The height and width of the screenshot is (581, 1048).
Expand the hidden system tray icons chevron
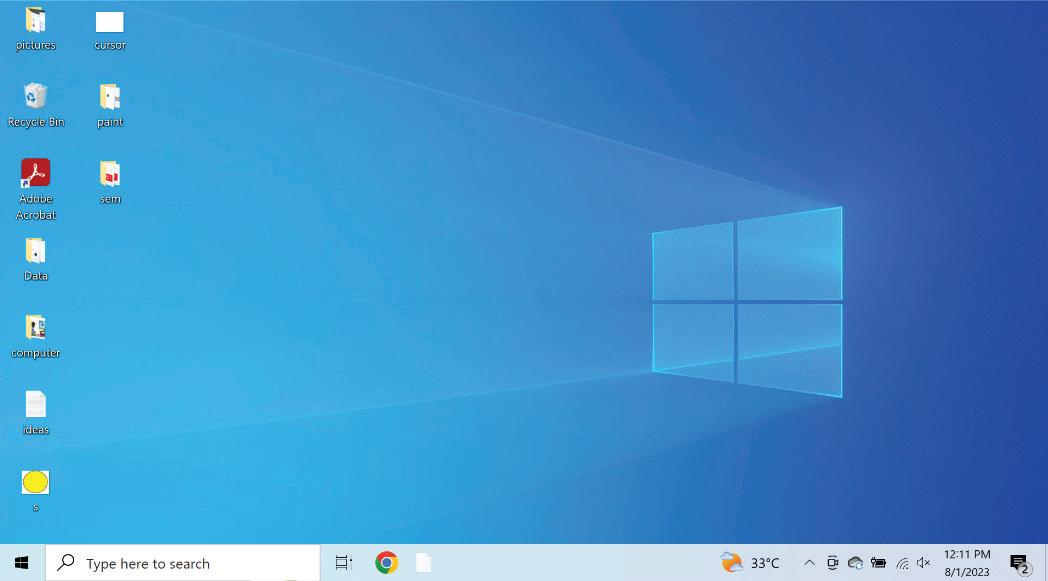tap(809, 563)
